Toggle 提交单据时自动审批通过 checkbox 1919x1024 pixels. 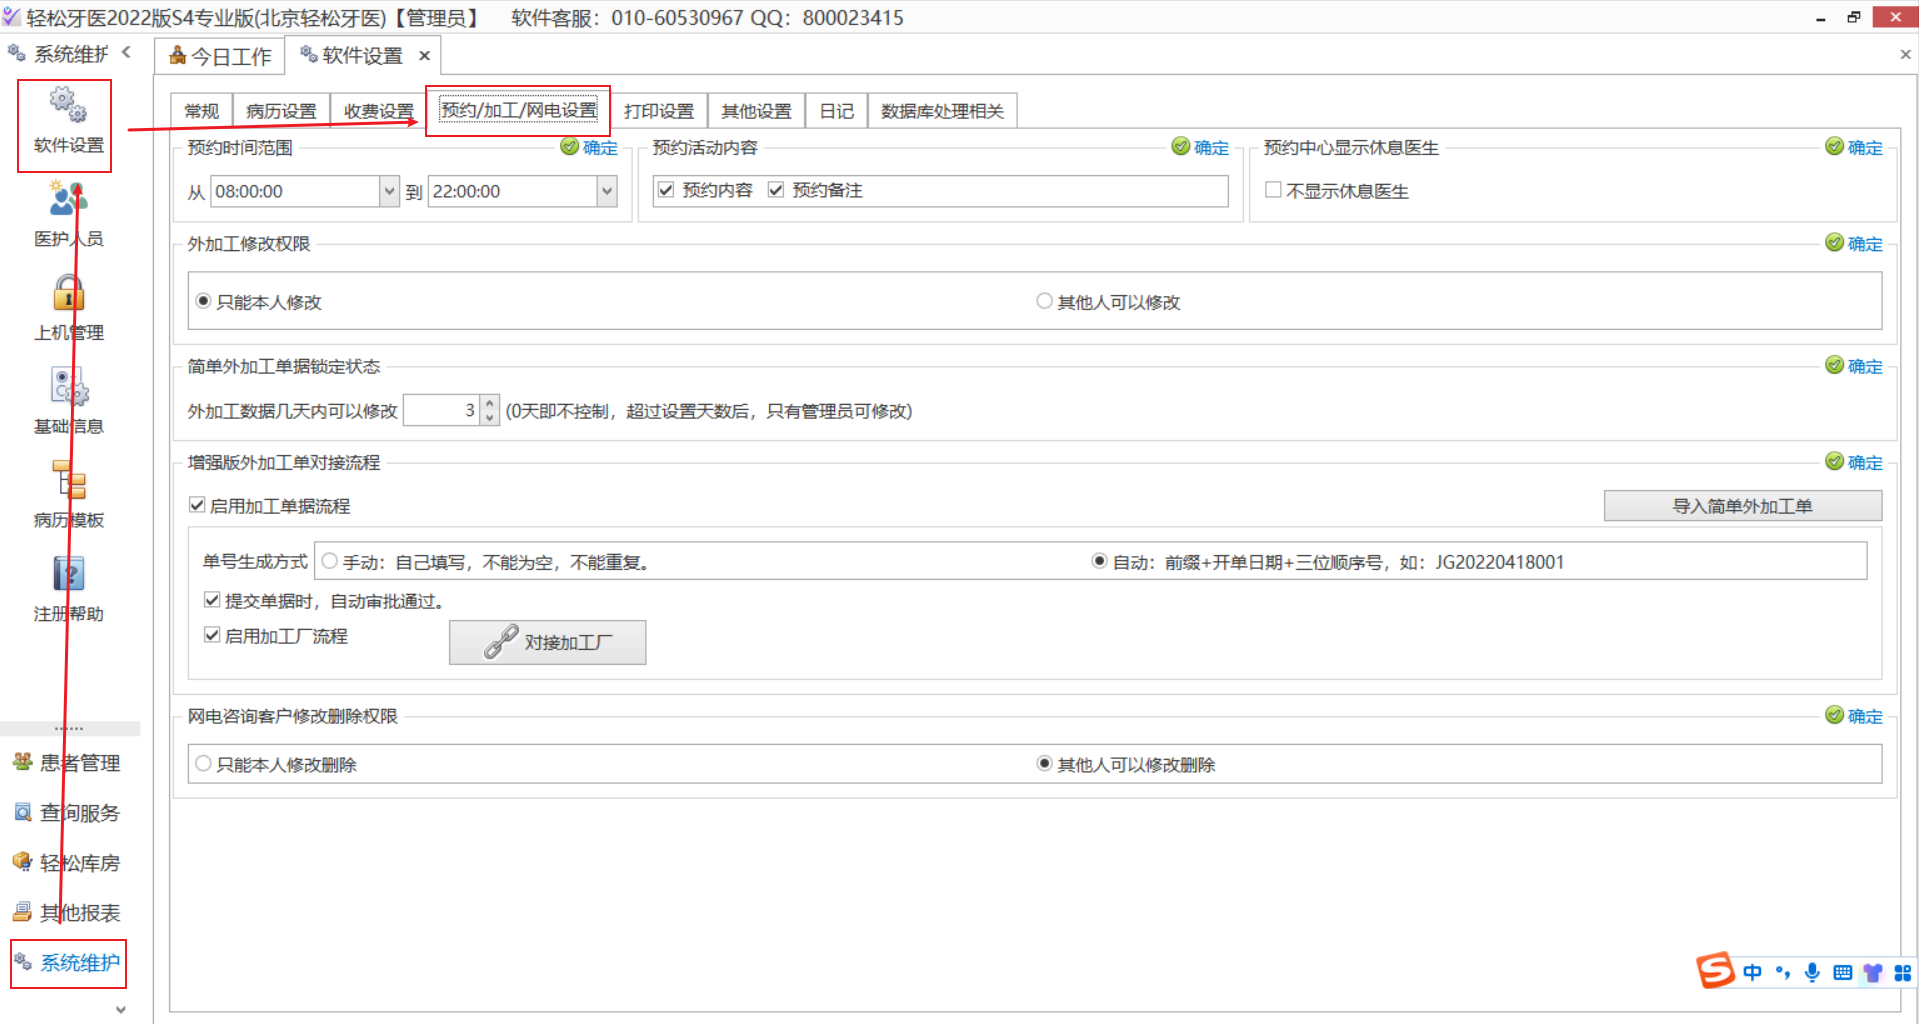coord(212,600)
